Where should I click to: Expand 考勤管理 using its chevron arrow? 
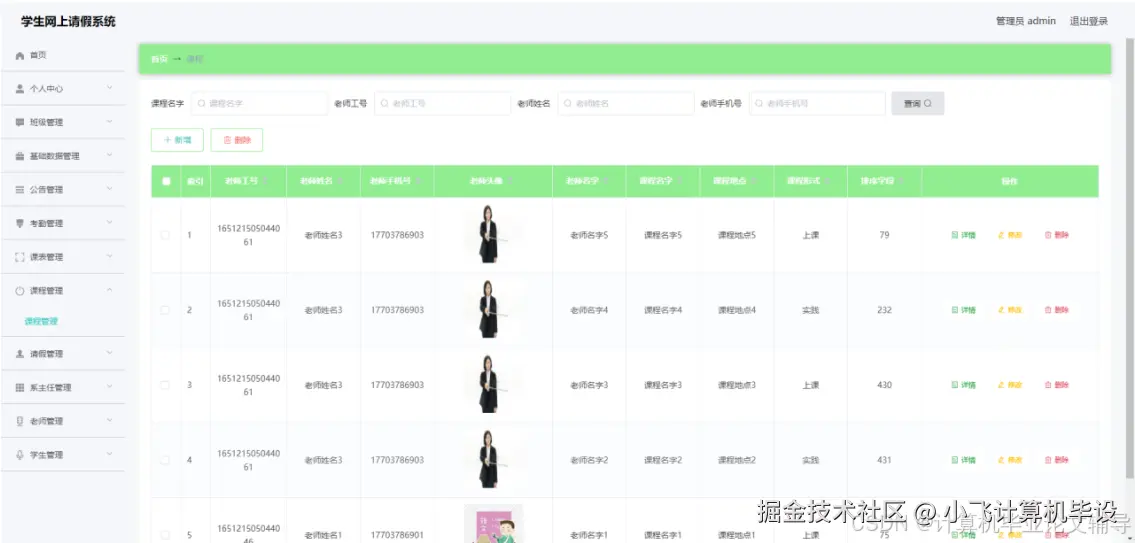coord(109,222)
